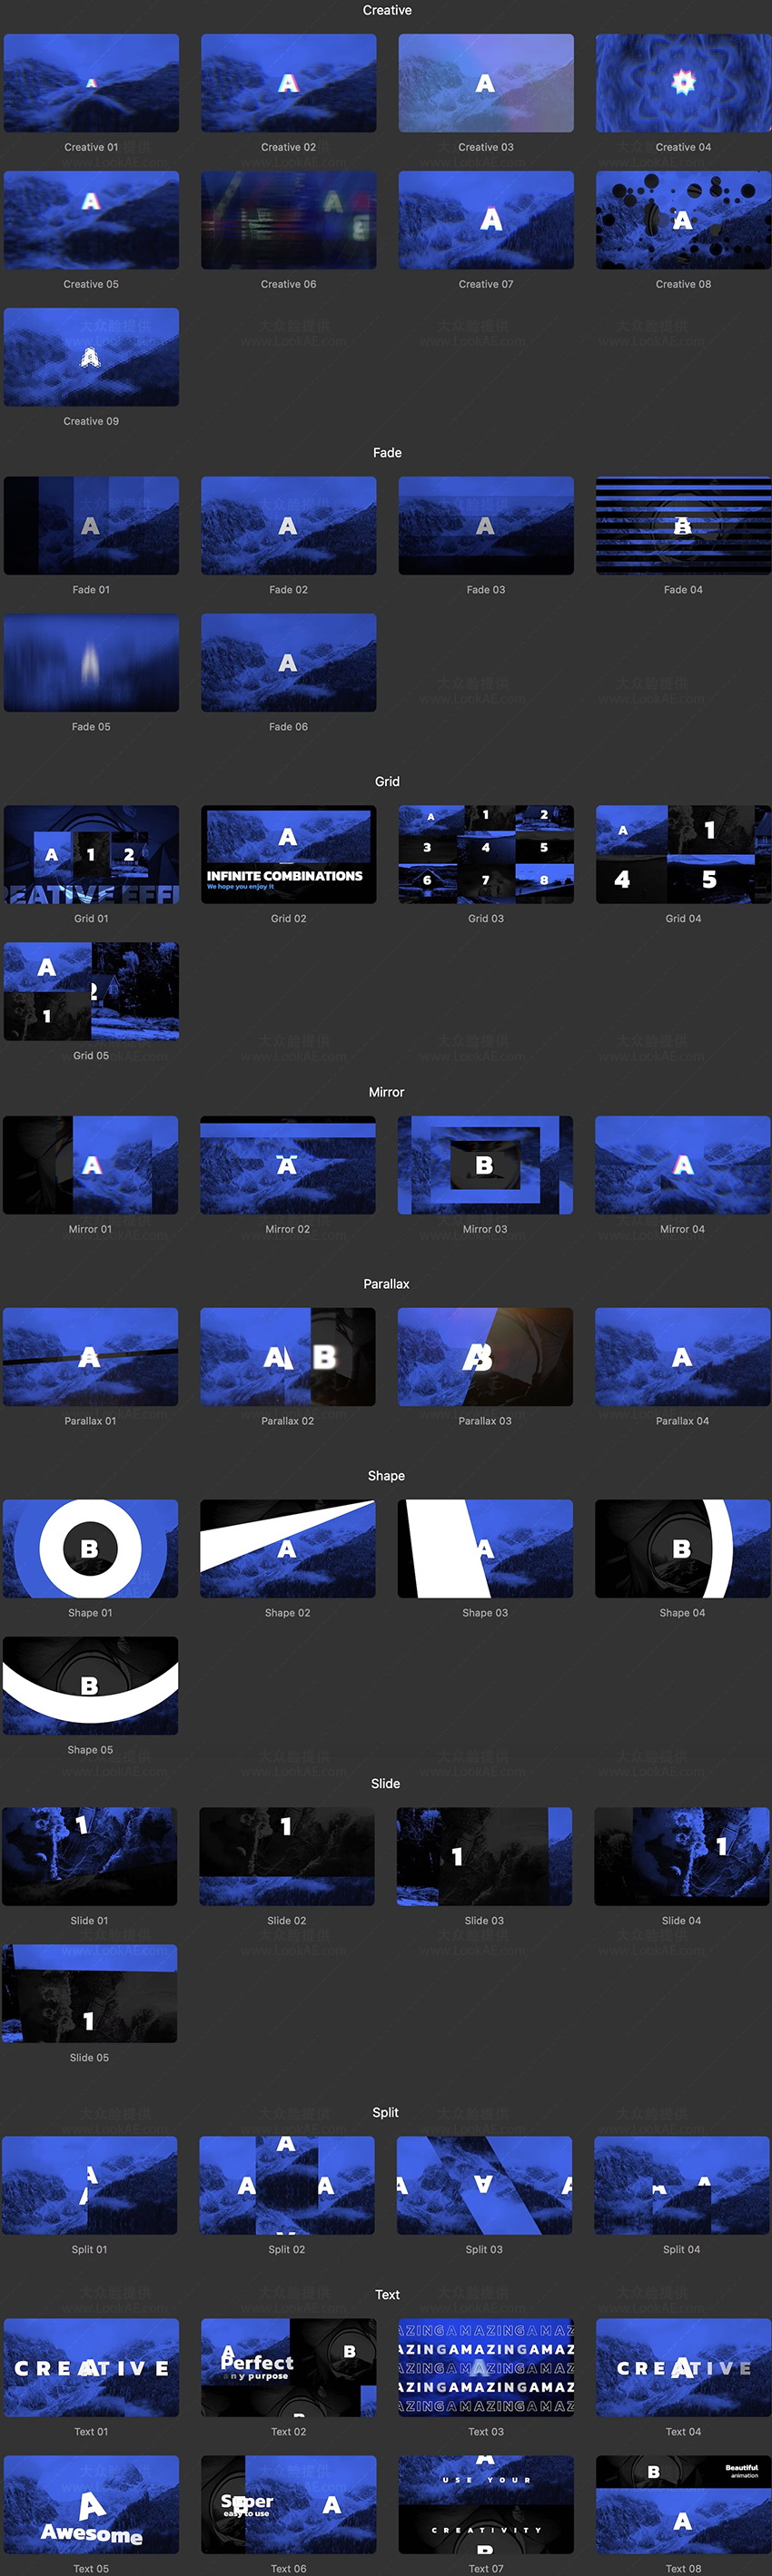Choose the Parallax 02 preset thumbnail
Viewport: 772px width, 2576px height.
[288, 1357]
